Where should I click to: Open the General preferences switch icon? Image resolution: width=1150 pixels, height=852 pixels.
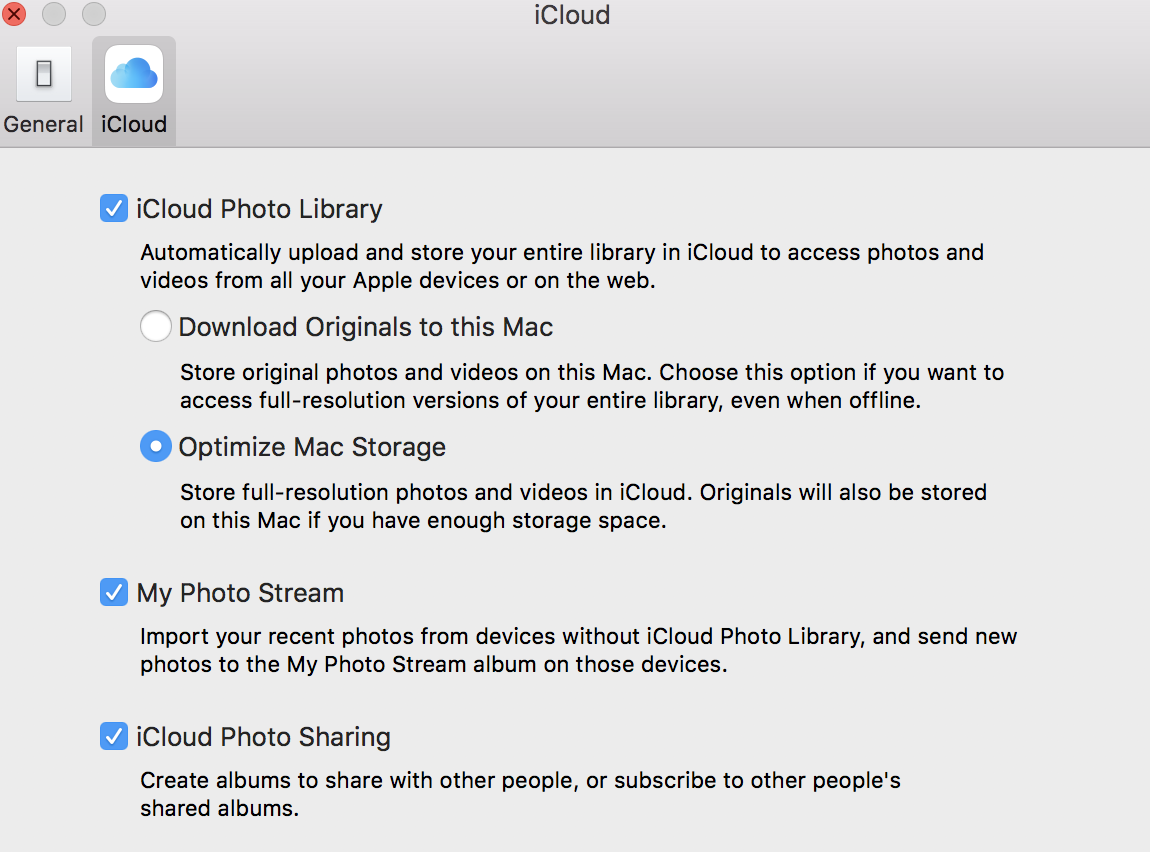point(44,74)
